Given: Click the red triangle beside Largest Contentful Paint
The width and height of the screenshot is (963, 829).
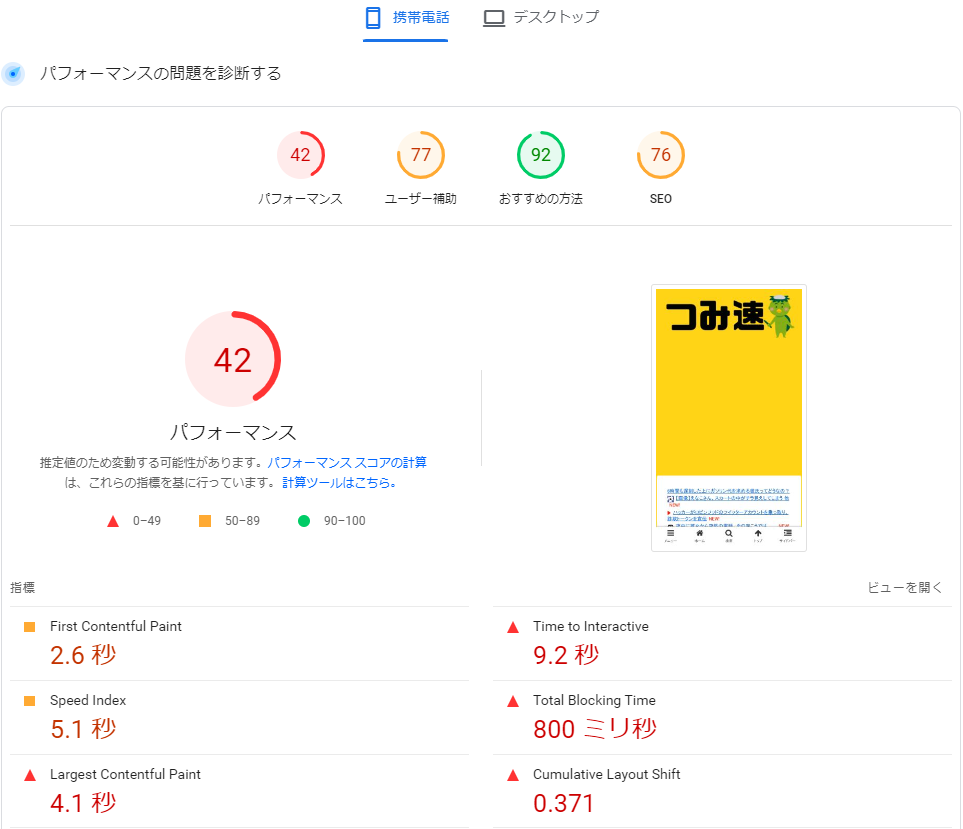Looking at the screenshot, I should point(29,776).
